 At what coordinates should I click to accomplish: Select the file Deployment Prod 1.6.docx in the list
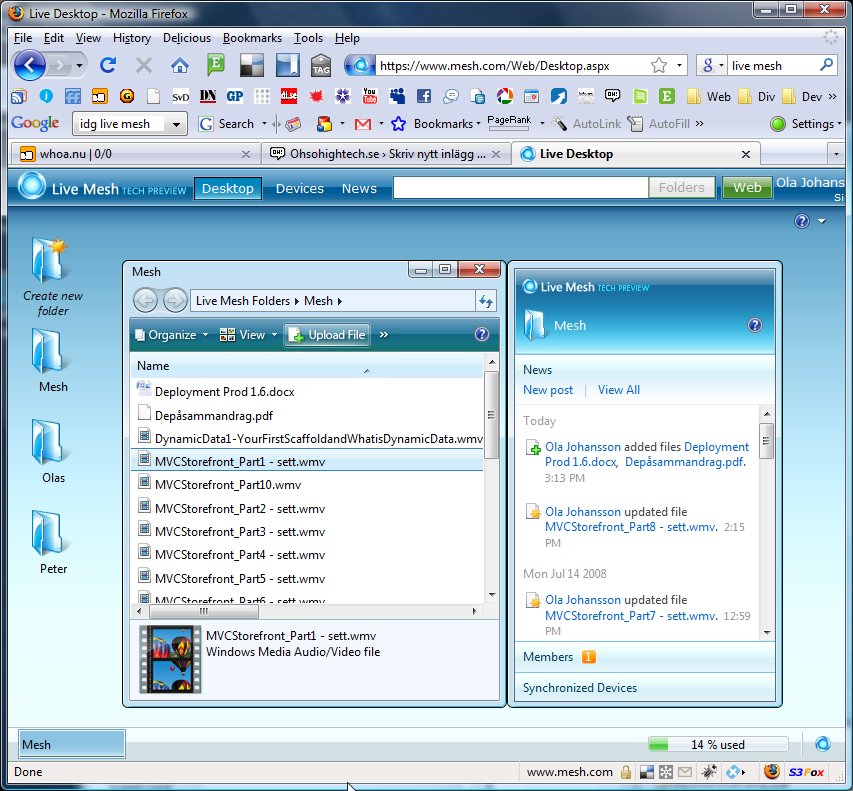tap(224, 392)
